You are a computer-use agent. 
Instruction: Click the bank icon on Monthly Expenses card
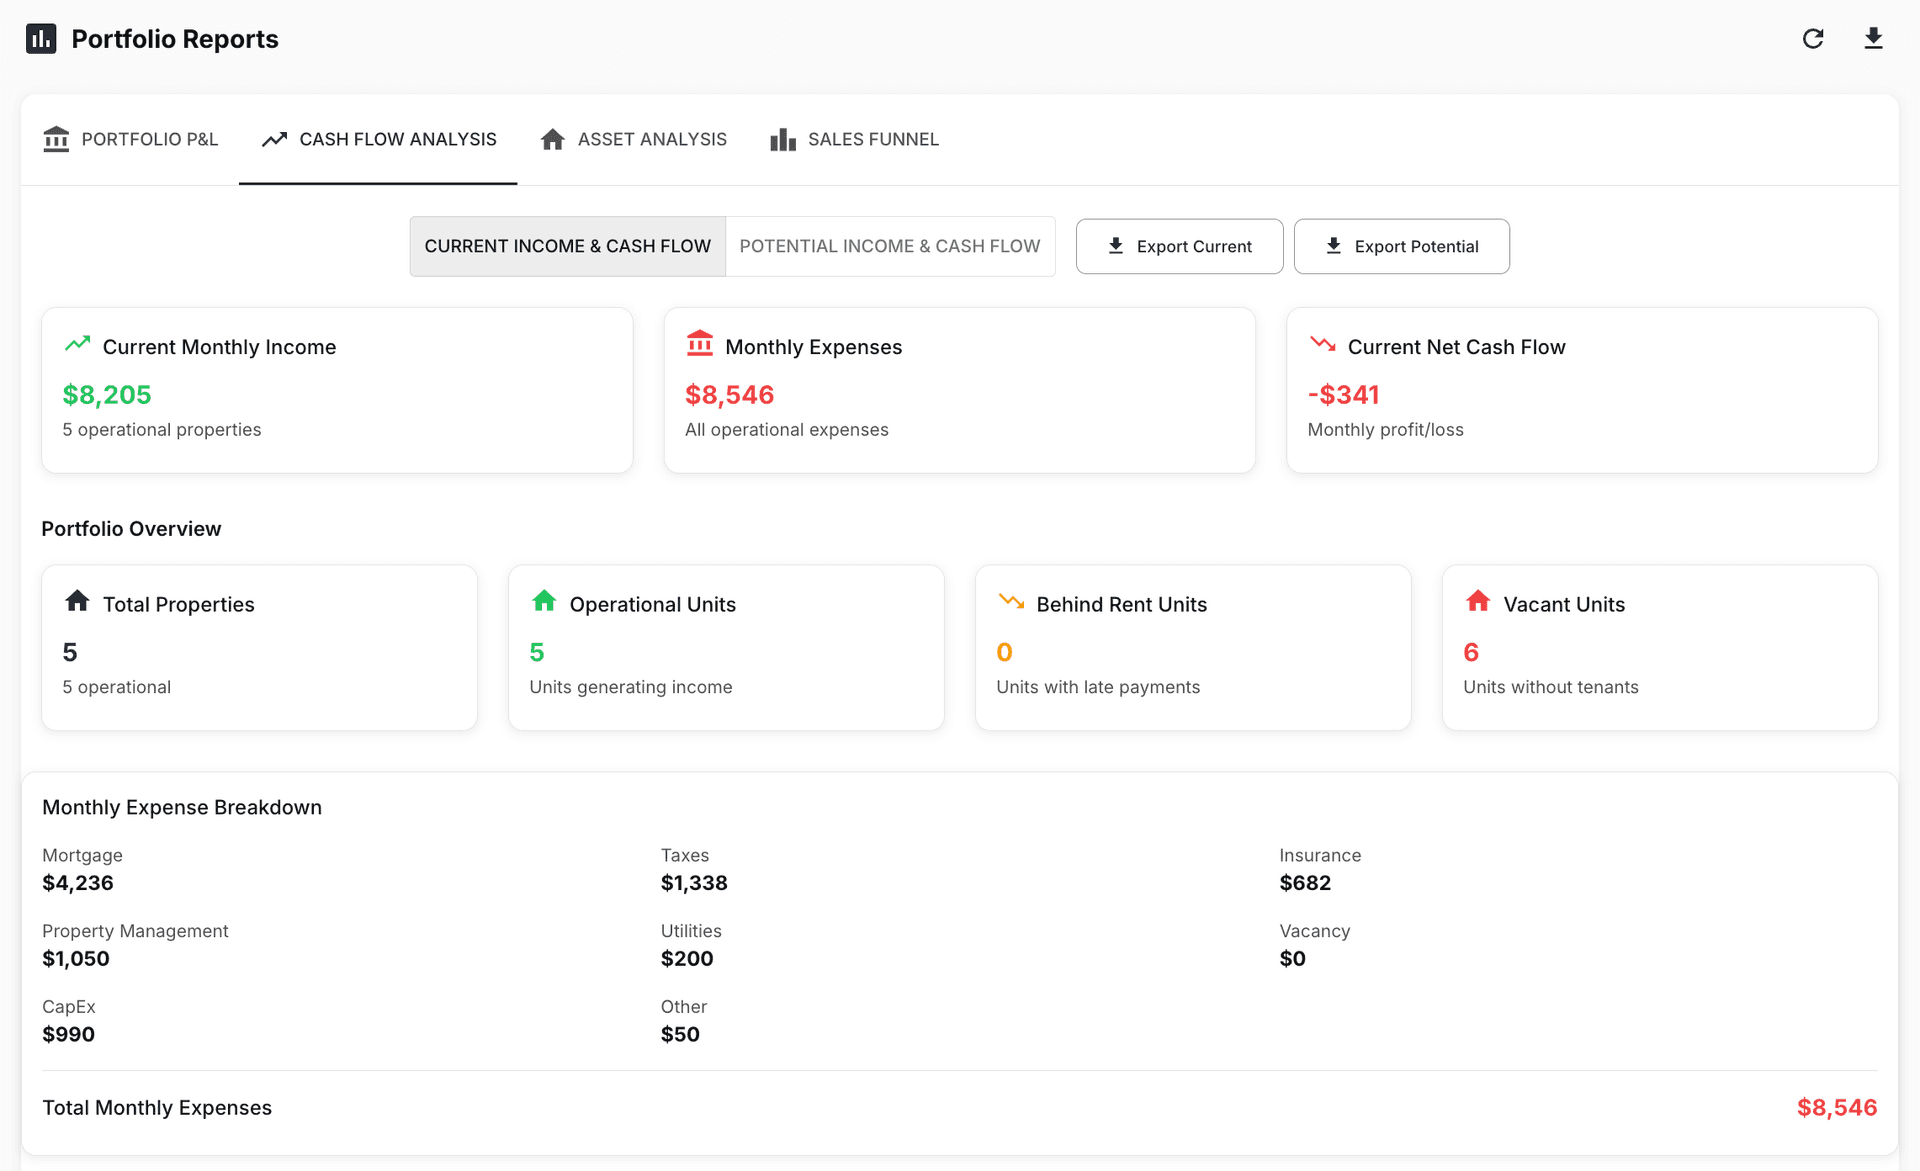tap(700, 344)
